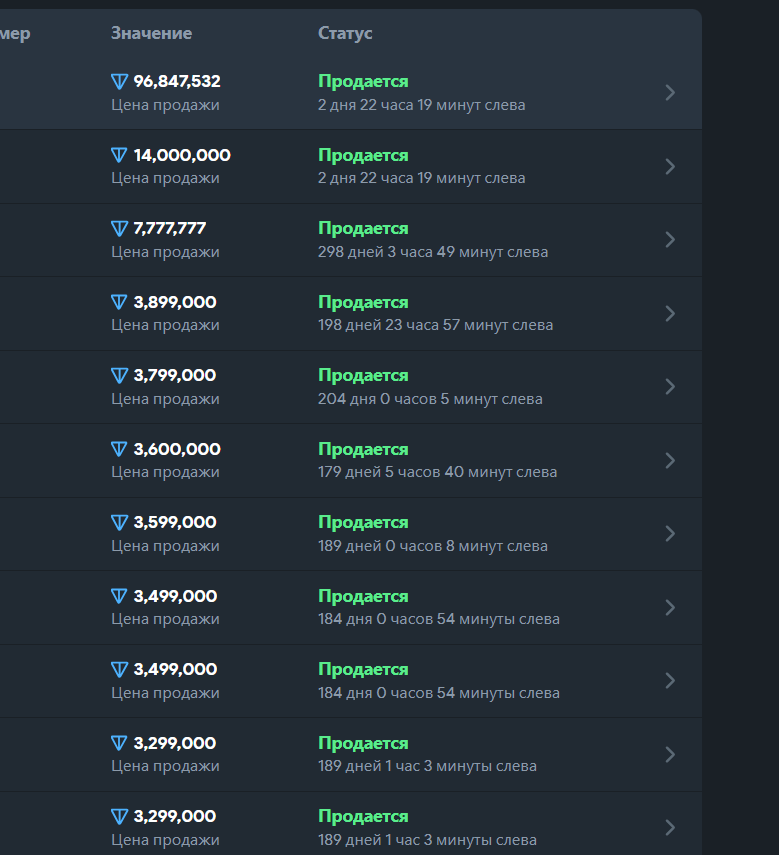Click the TON symbol beside 3,600,000
This screenshot has width=779, height=855.
click(120, 449)
